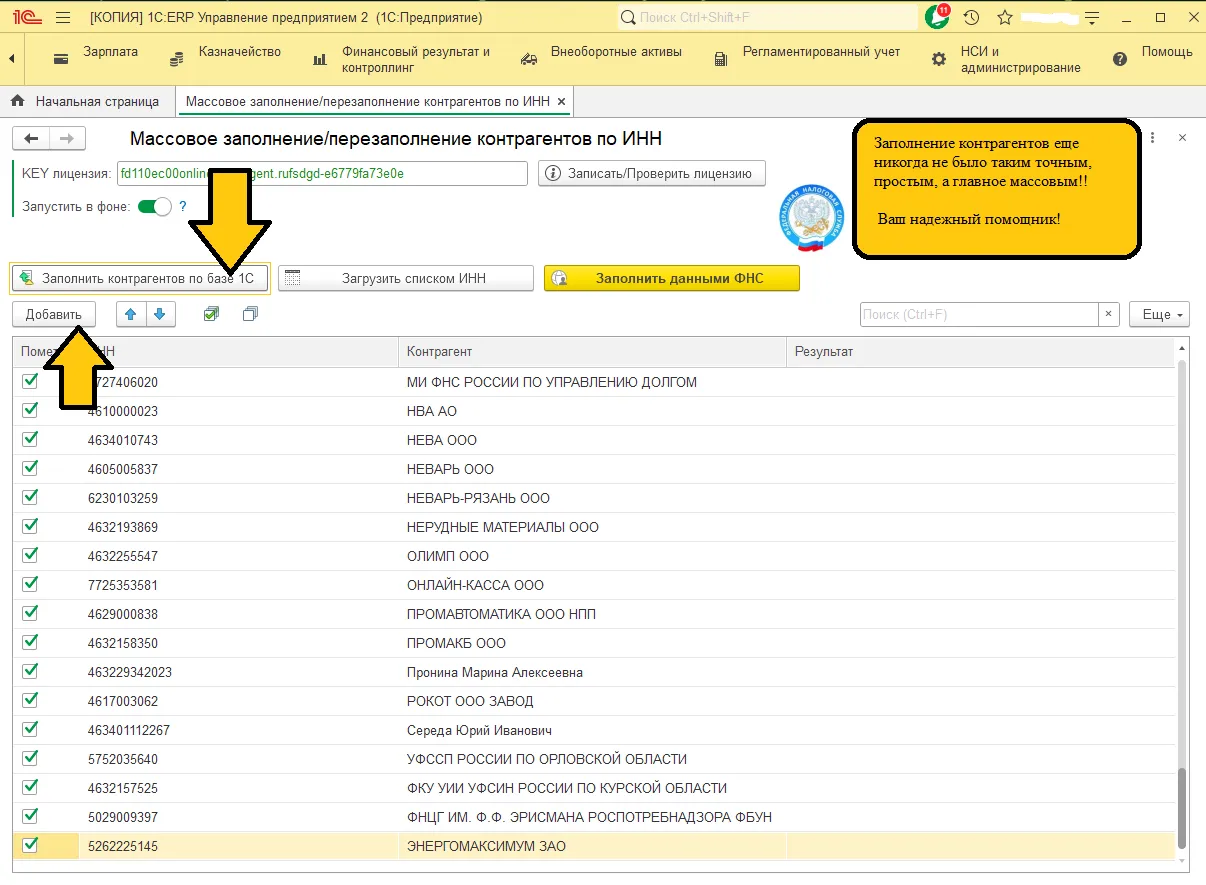
Task: Click the question mark help icon
Action: (183, 207)
